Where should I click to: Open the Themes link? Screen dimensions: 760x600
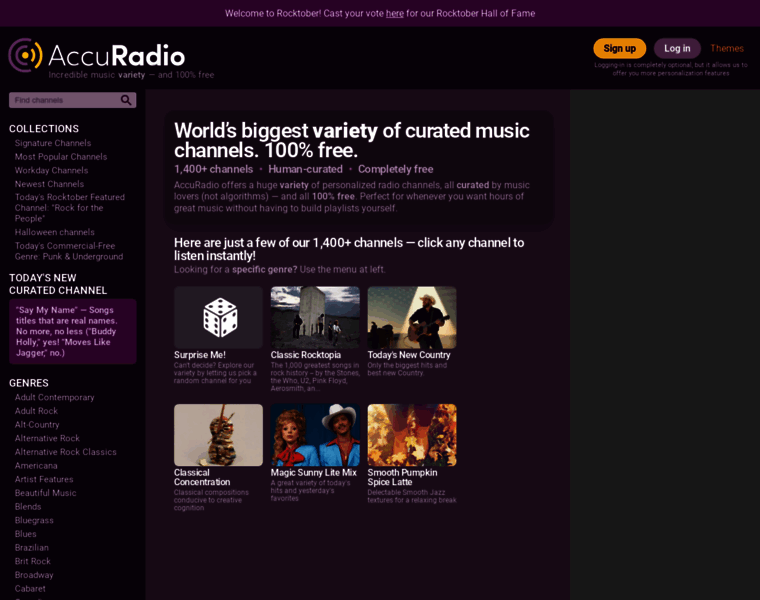point(727,48)
